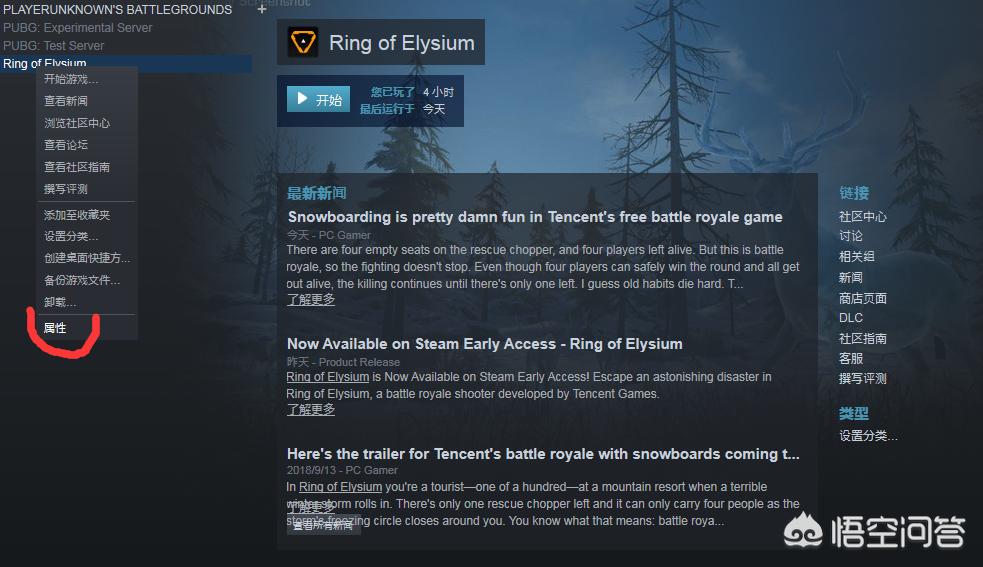Select PUBG: Experimental Server in the library list
Image resolution: width=983 pixels, height=567 pixels.
tap(78, 28)
